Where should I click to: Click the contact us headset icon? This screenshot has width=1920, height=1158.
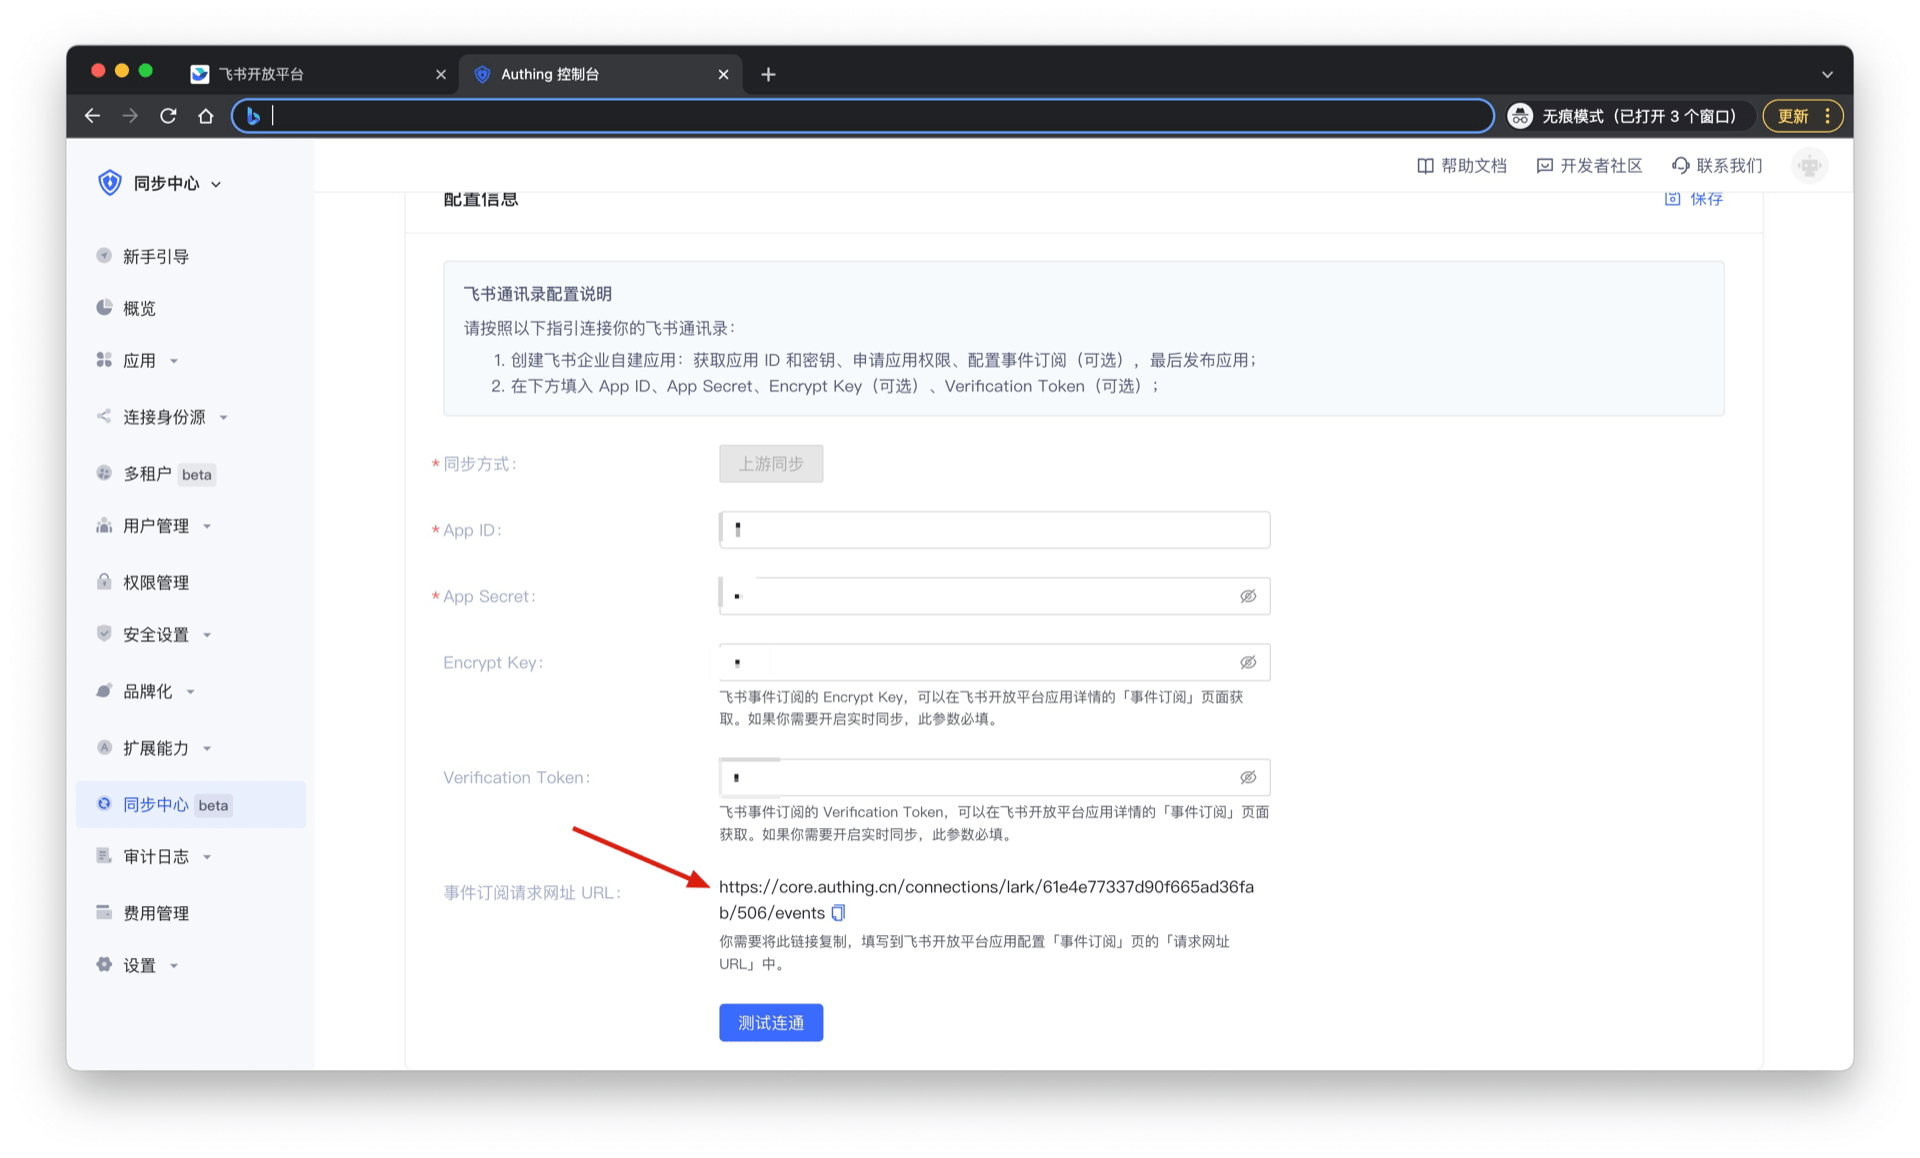pyautogui.click(x=1680, y=166)
